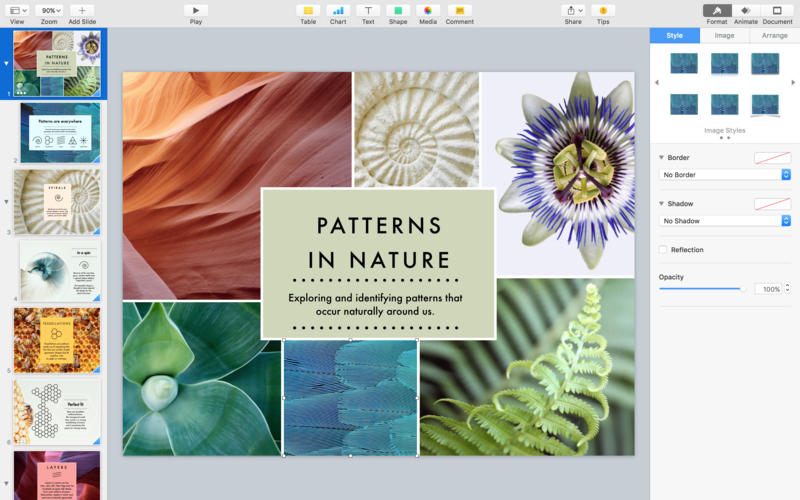Open the Animate inspector

[746, 10]
